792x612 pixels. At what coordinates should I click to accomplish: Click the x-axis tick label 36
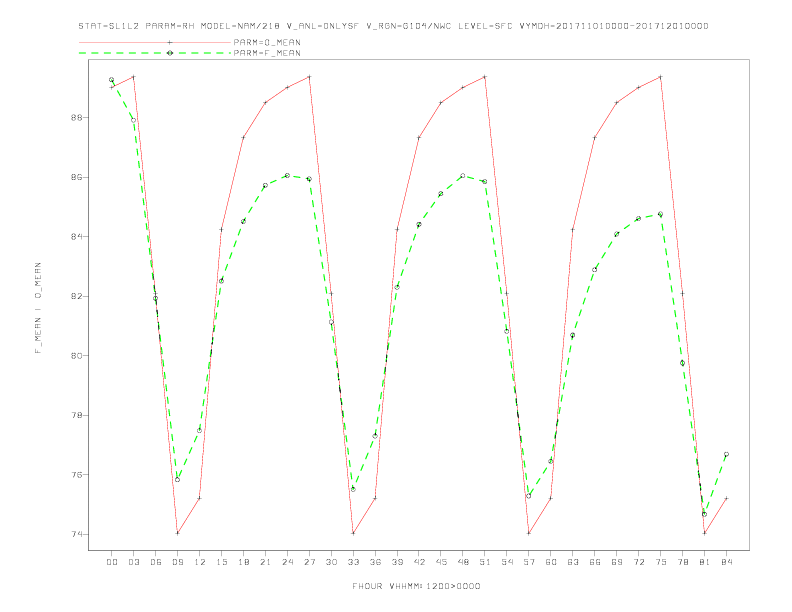point(375,562)
